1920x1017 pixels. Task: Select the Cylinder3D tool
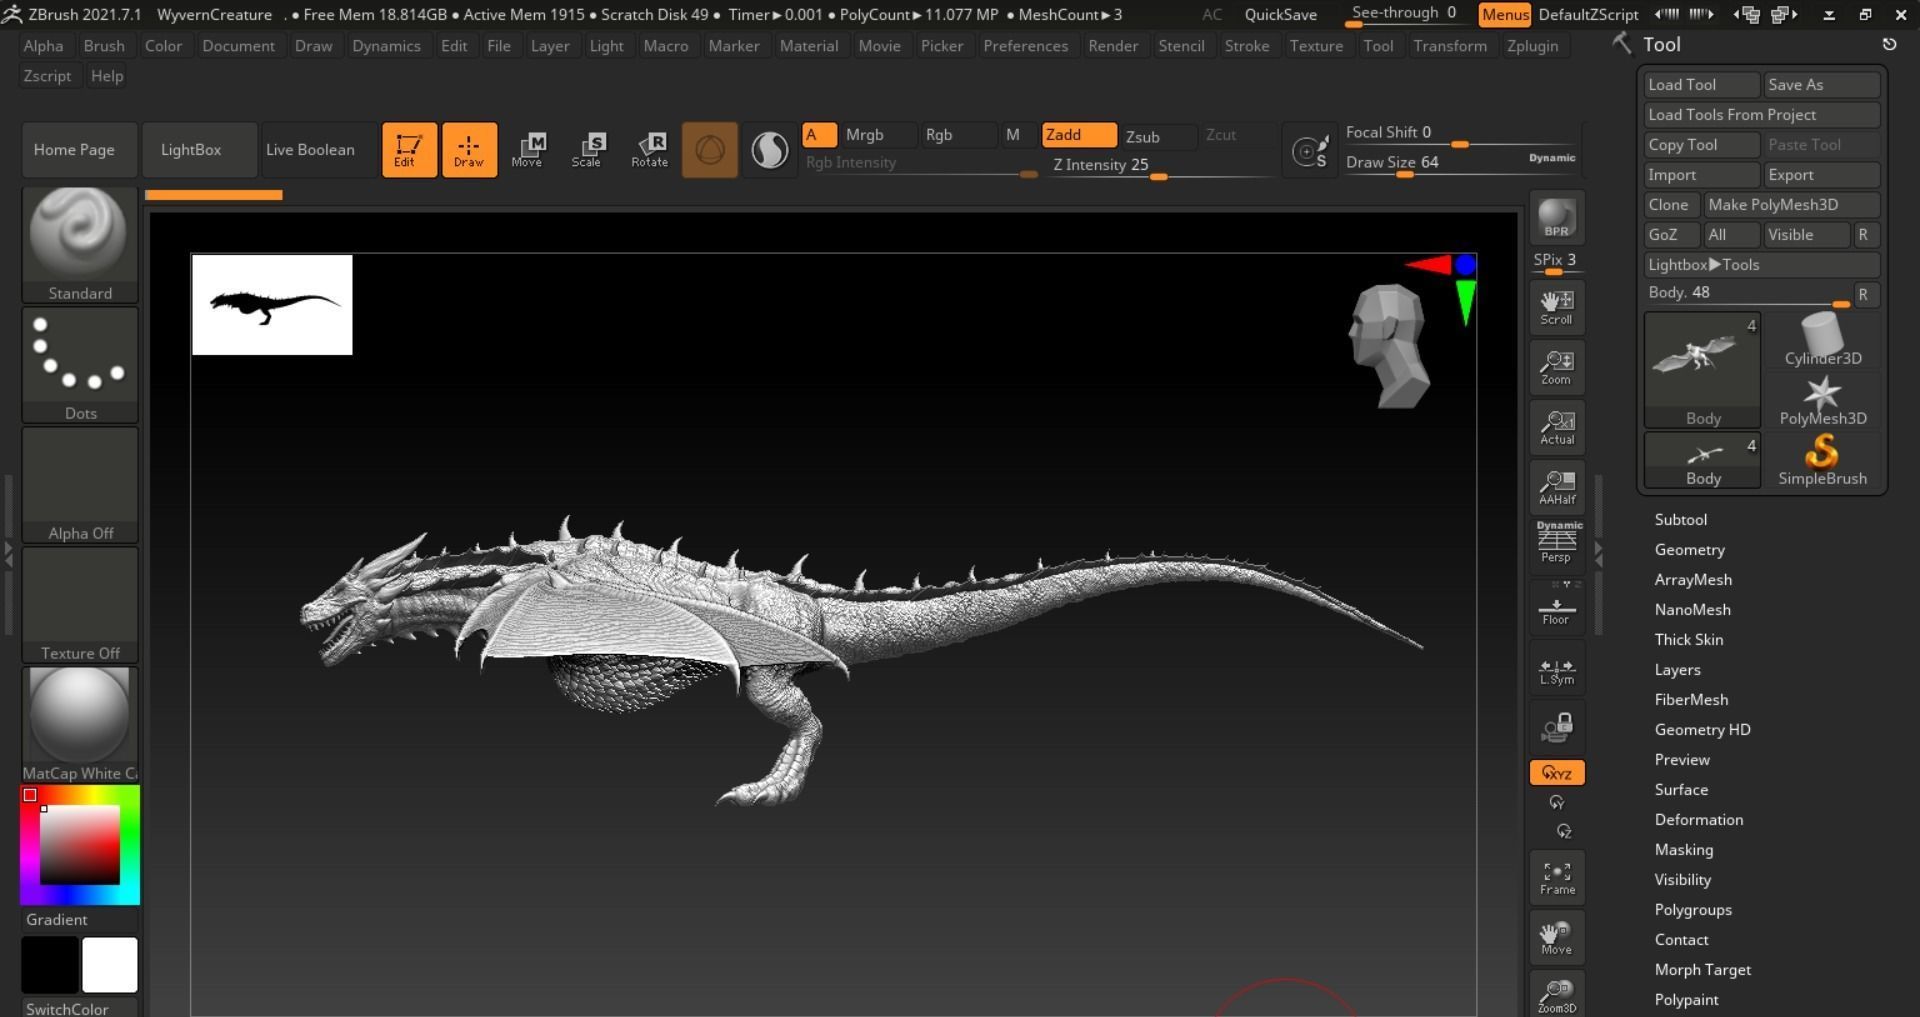(1822, 339)
